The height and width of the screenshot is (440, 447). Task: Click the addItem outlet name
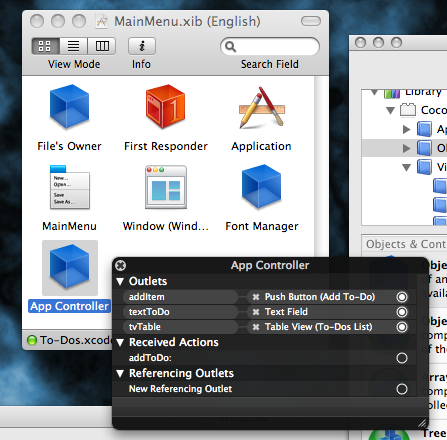click(146, 297)
